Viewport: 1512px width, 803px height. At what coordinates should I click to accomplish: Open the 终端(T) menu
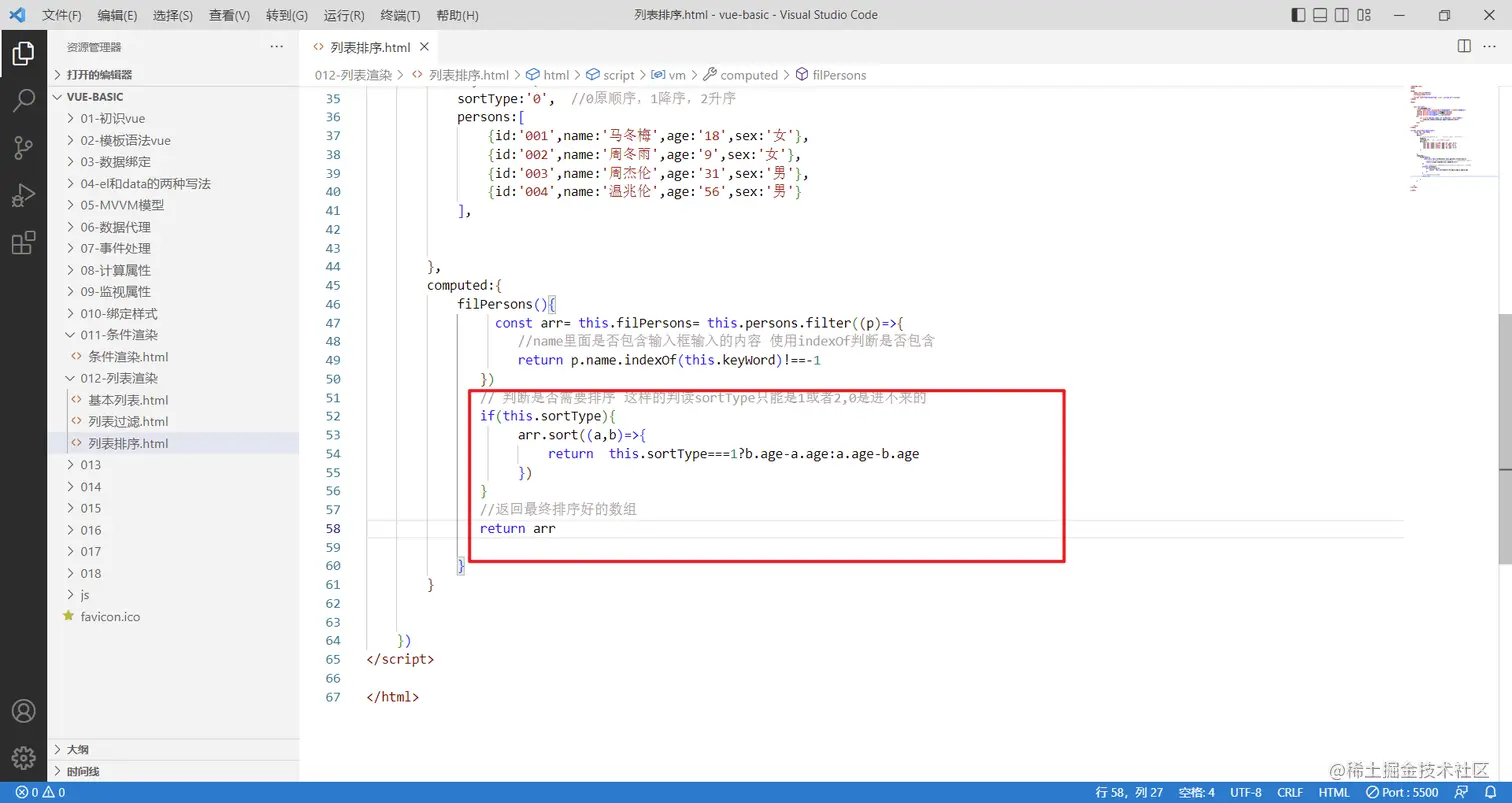click(401, 15)
